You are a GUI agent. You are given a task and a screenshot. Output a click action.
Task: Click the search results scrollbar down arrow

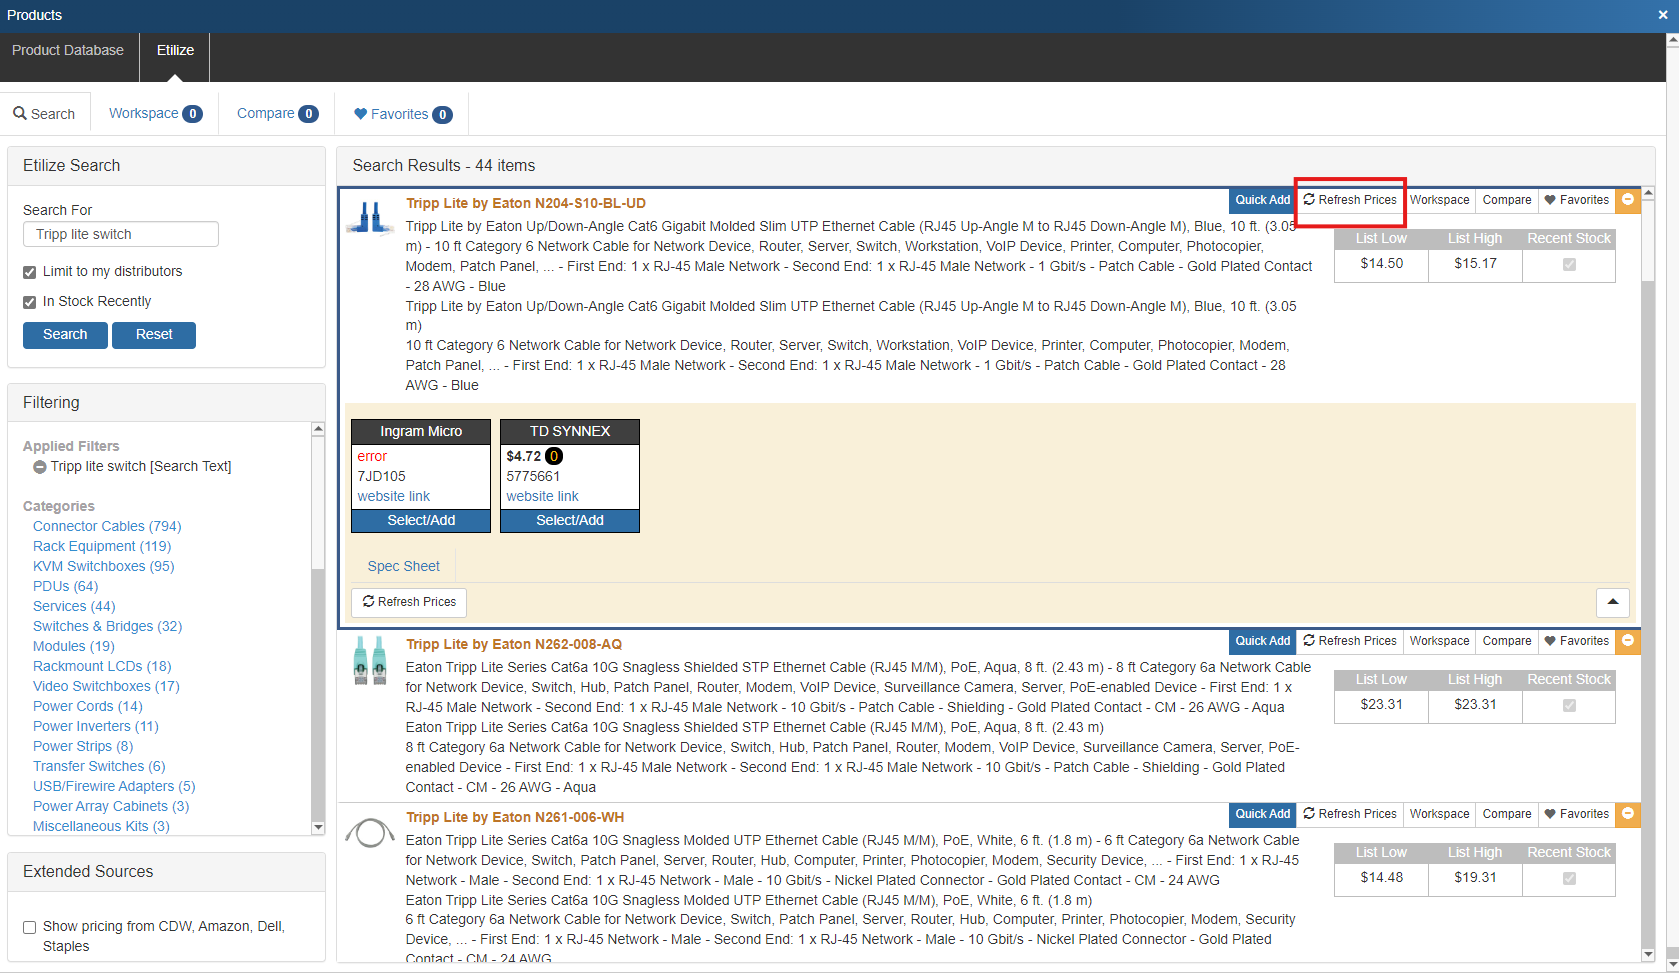(x=1648, y=955)
